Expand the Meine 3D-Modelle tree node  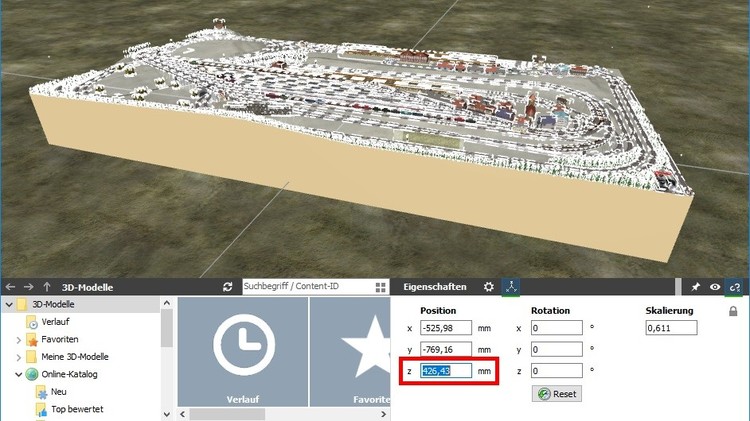pos(18,357)
